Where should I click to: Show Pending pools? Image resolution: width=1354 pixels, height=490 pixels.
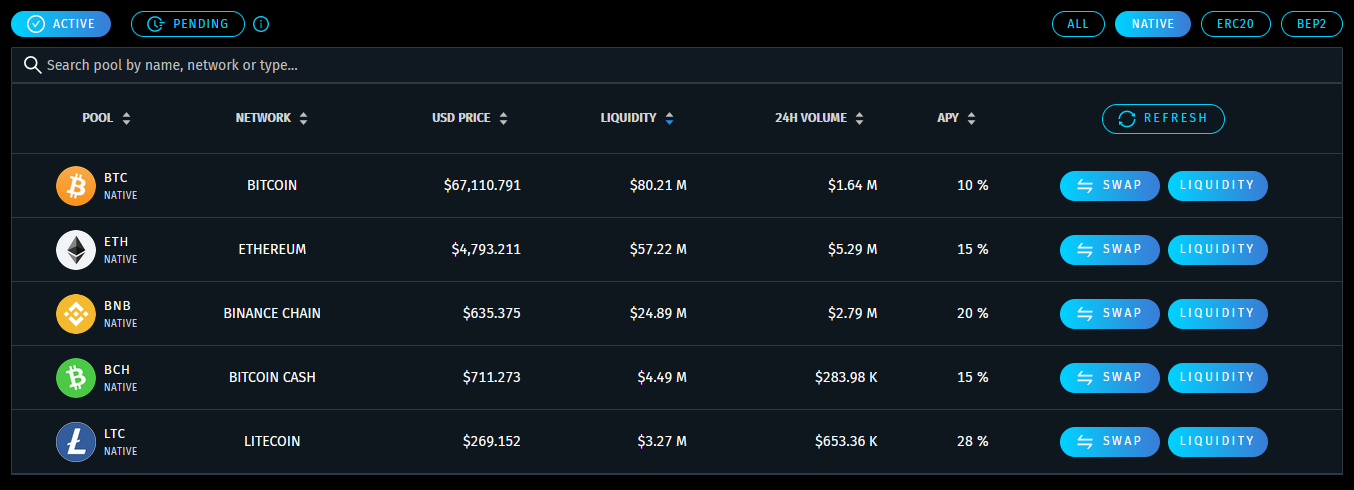click(x=188, y=24)
